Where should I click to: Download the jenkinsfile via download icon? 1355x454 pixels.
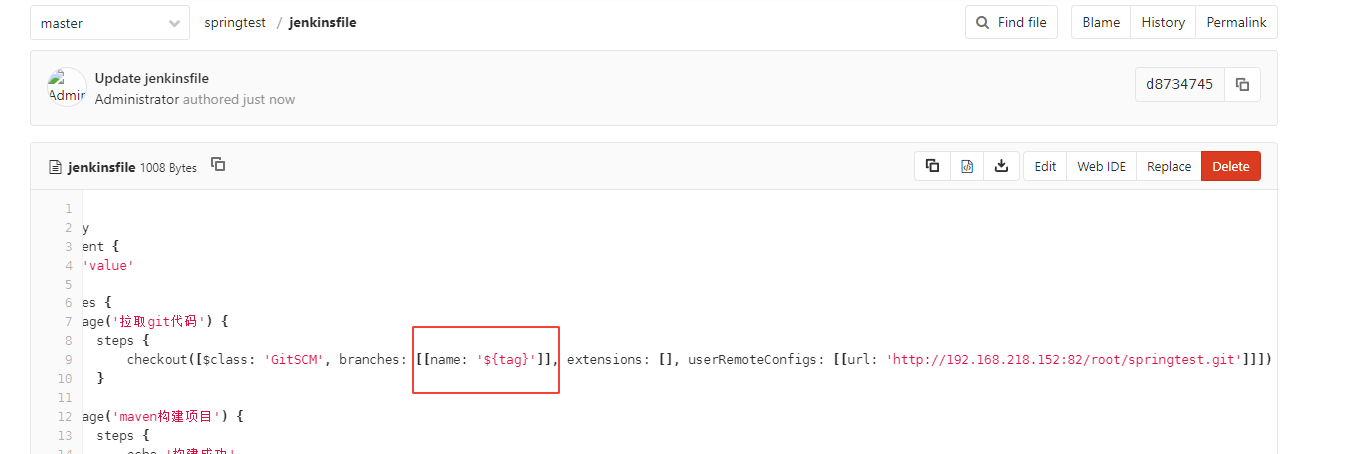[x=1001, y=166]
